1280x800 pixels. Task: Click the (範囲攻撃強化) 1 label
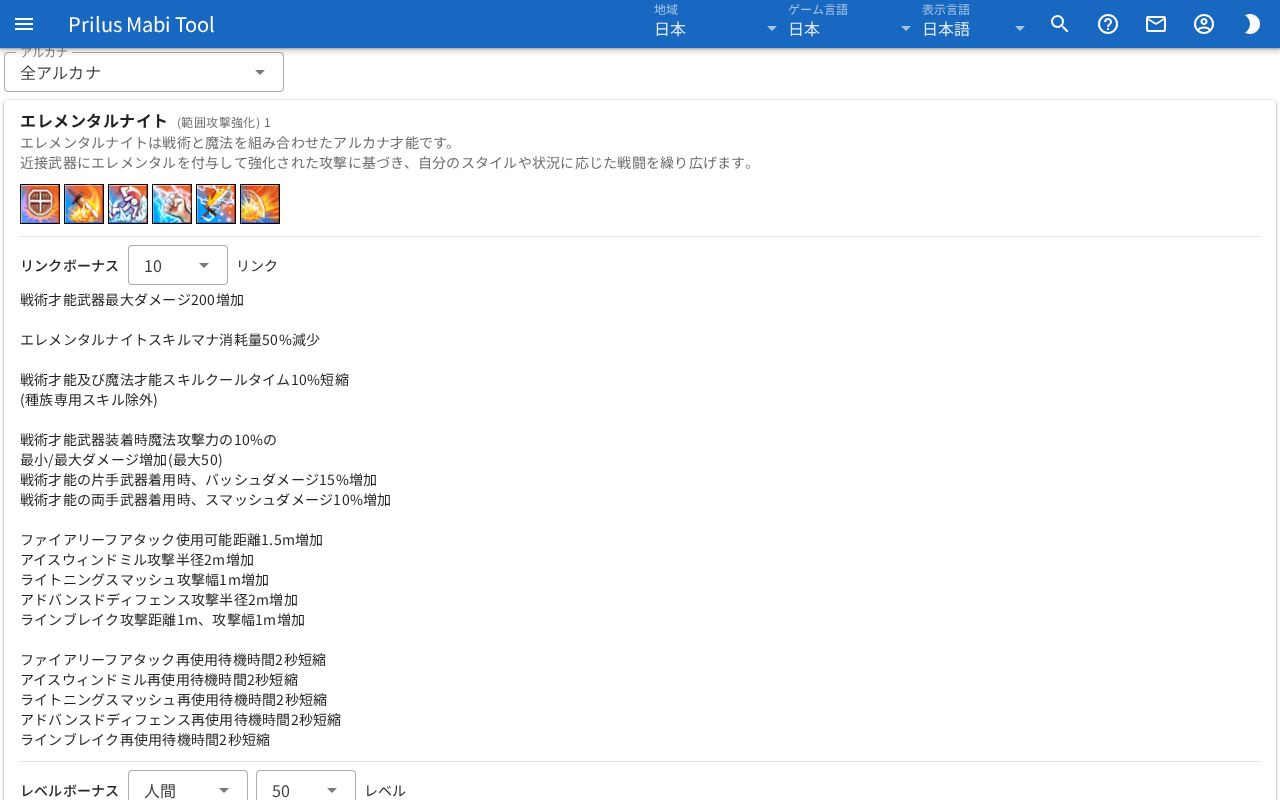224,122
